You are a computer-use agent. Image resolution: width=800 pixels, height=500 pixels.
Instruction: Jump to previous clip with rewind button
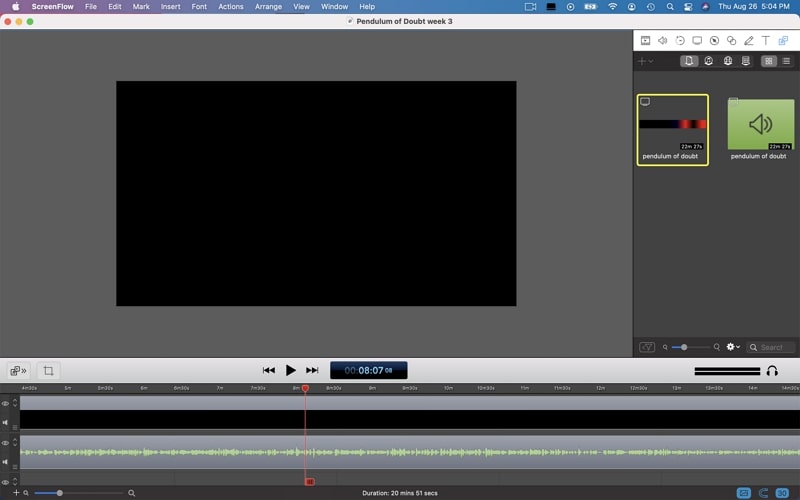(x=269, y=370)
